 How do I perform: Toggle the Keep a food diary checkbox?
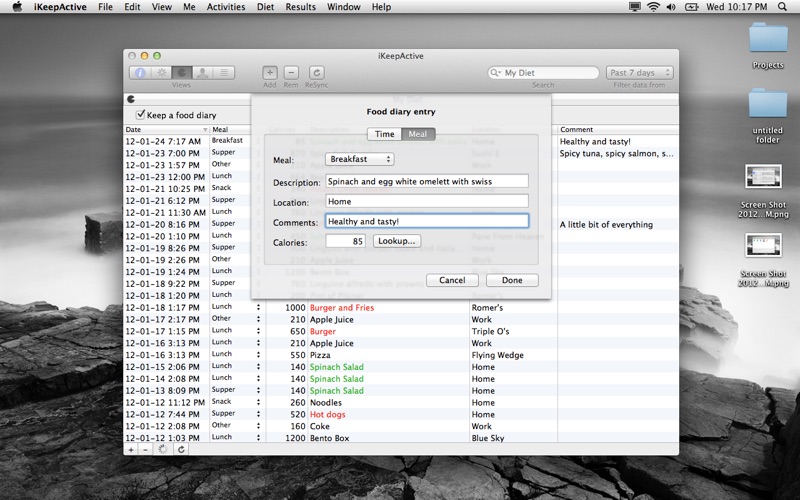click(x=141, y=115)
